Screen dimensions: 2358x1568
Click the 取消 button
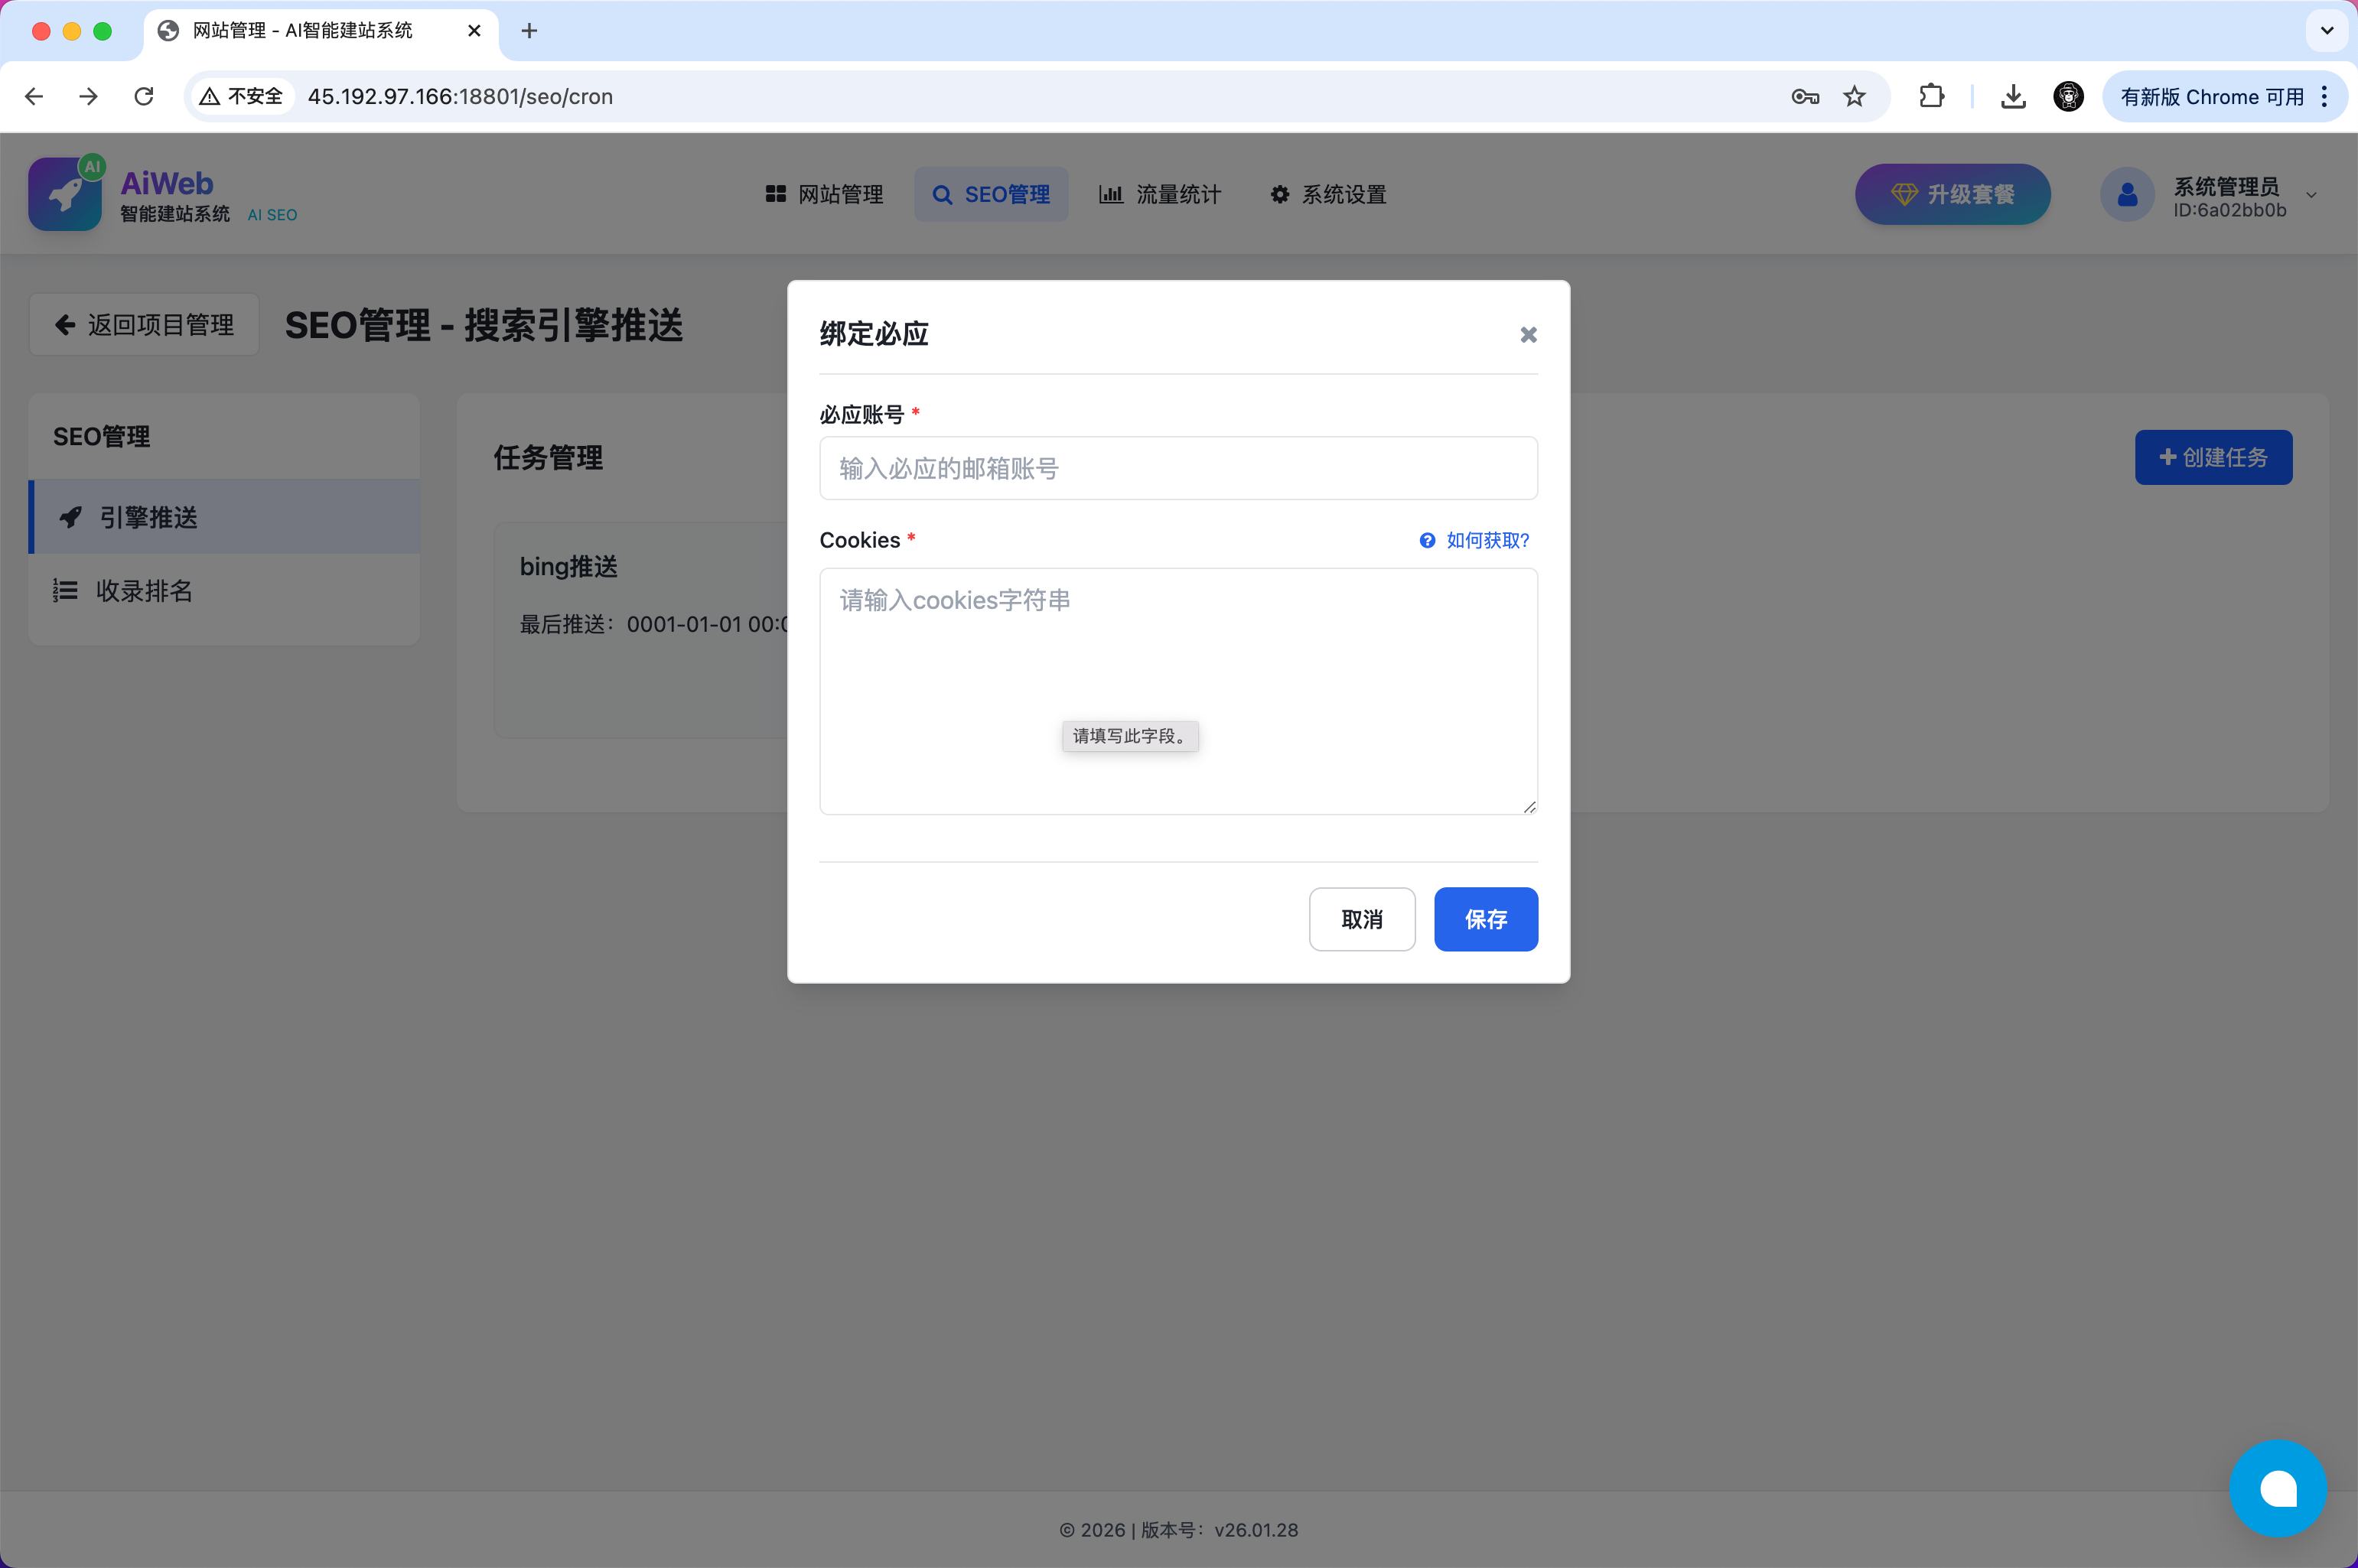point(1361,919)
